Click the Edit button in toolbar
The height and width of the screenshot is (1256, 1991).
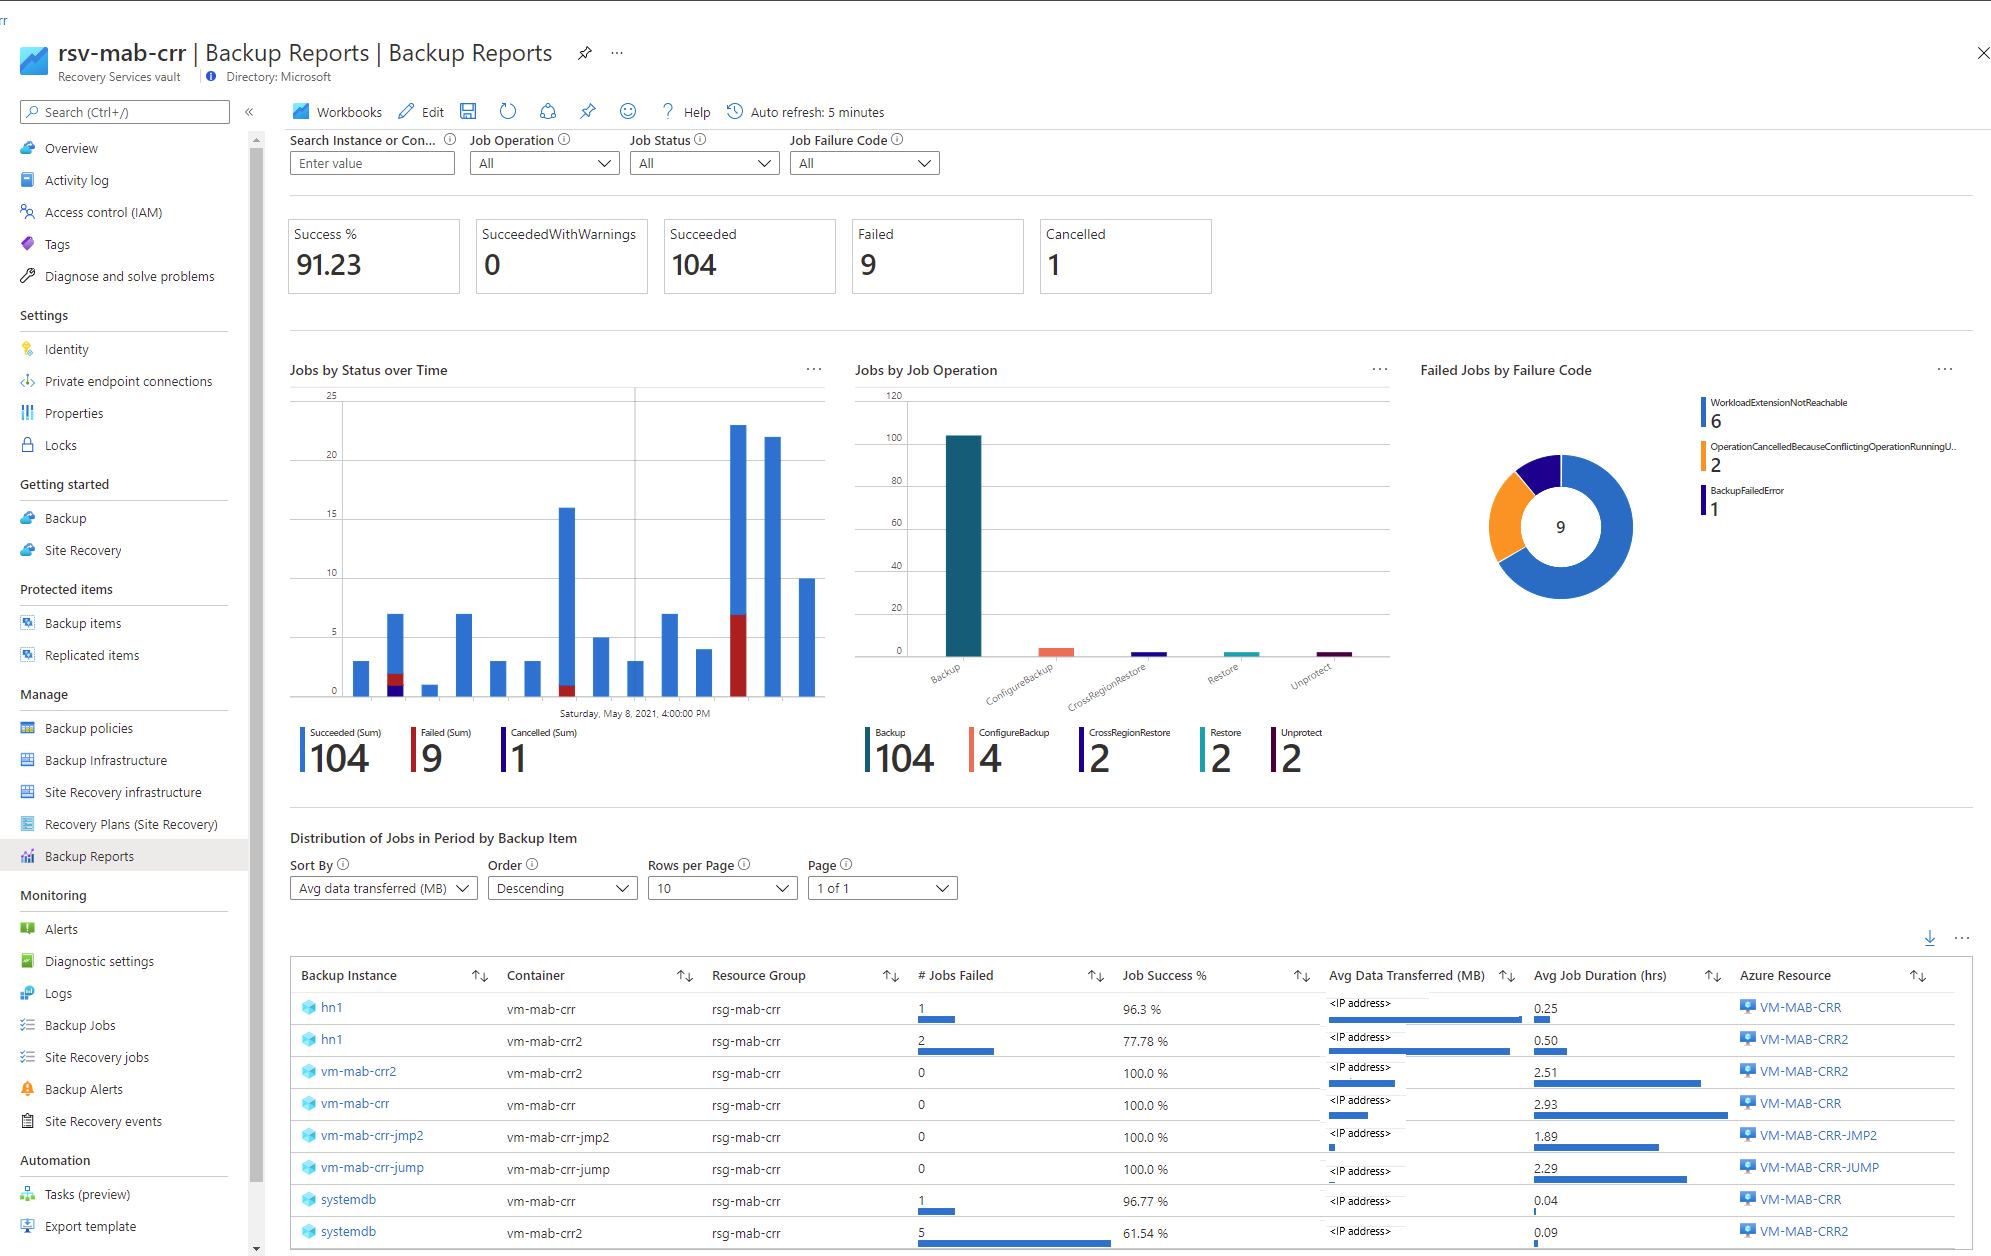423,111
